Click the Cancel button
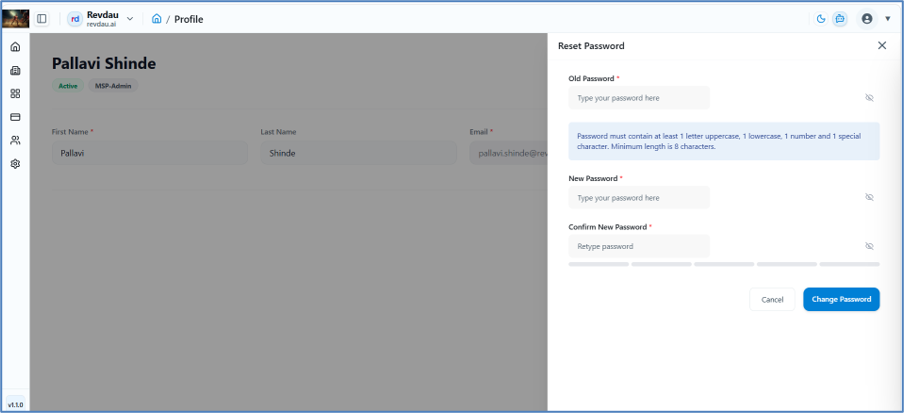Image resolution: width=904 pixels, height=413 pixels. (x=772, y=299)
